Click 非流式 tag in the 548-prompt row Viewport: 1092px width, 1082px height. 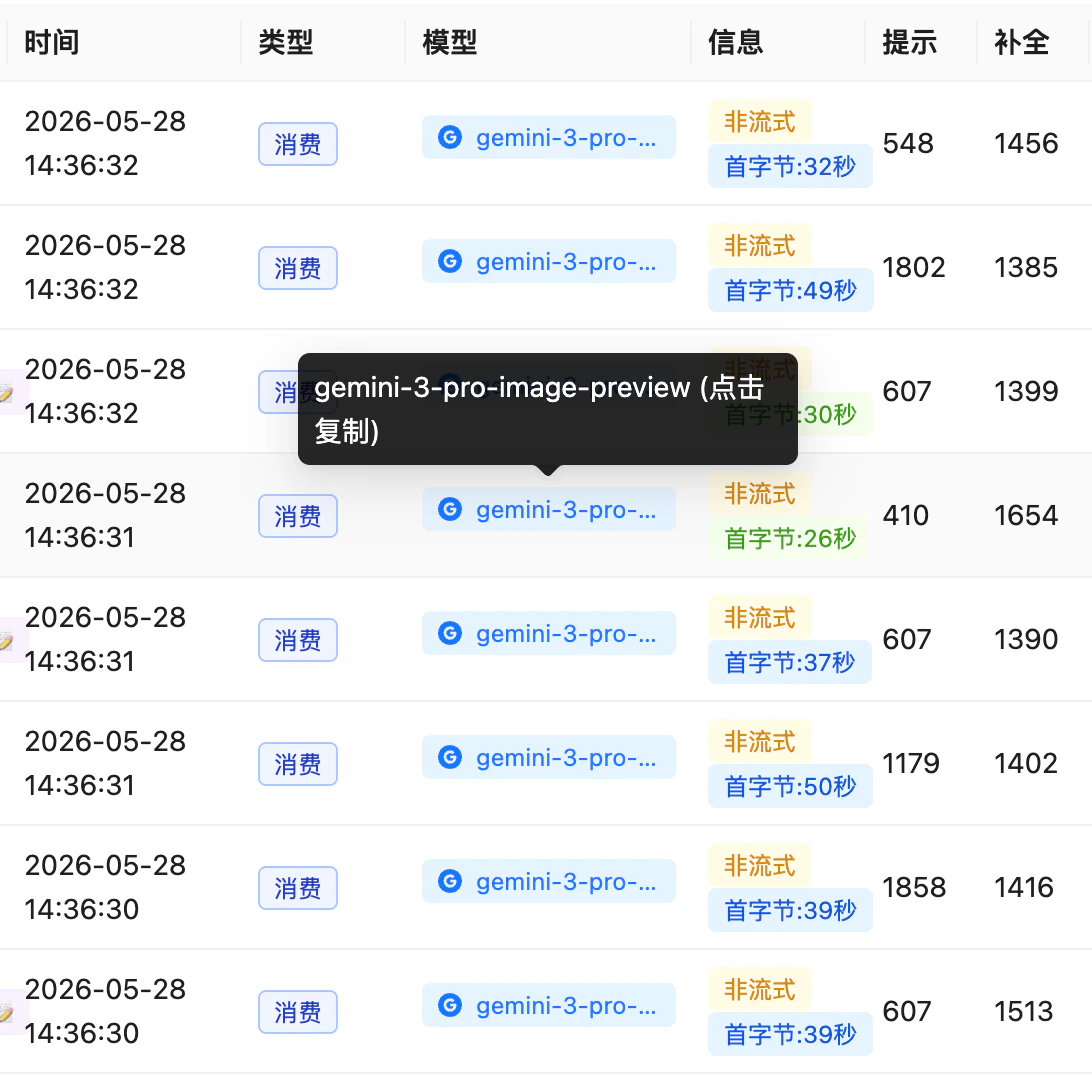click(760, 121)
